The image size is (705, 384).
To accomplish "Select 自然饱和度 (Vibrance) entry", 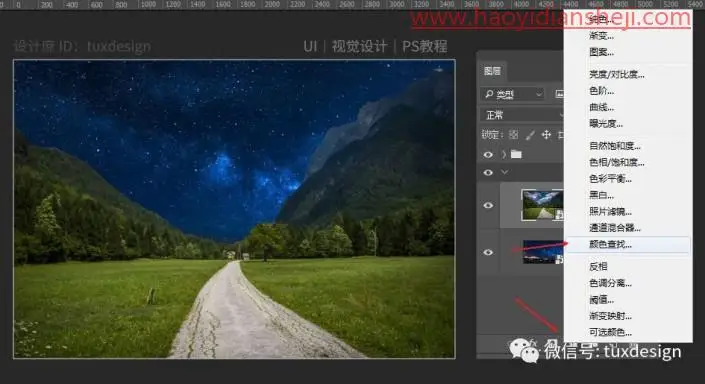I will (x=615, y=146).
